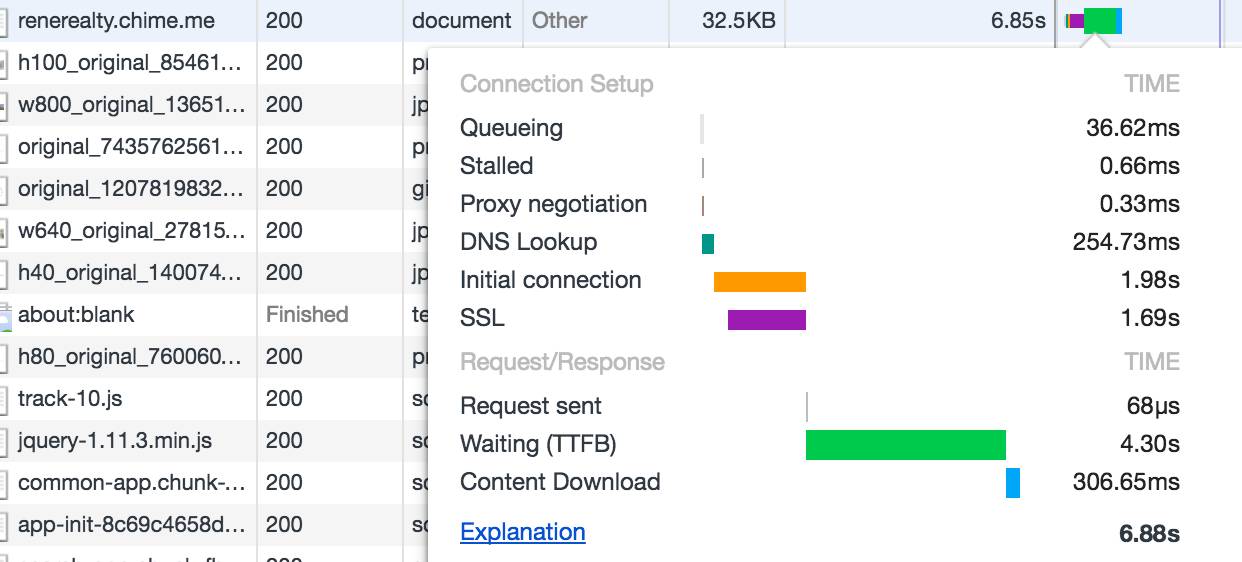Click the green Waiting (TTFB) timing bar
This screenshot has width=1242, height=562.
click(905, 444)
